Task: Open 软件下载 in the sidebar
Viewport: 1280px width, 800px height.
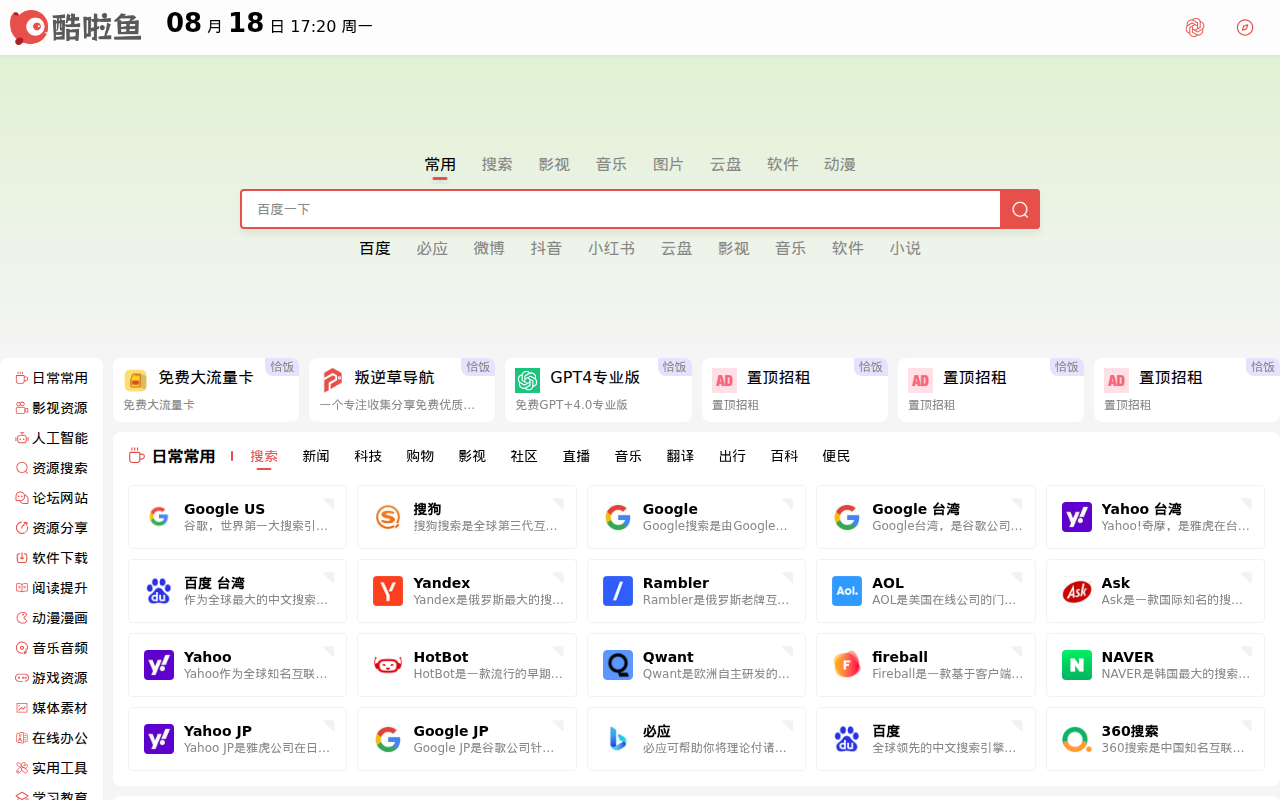Action: [x=52, y=558]
